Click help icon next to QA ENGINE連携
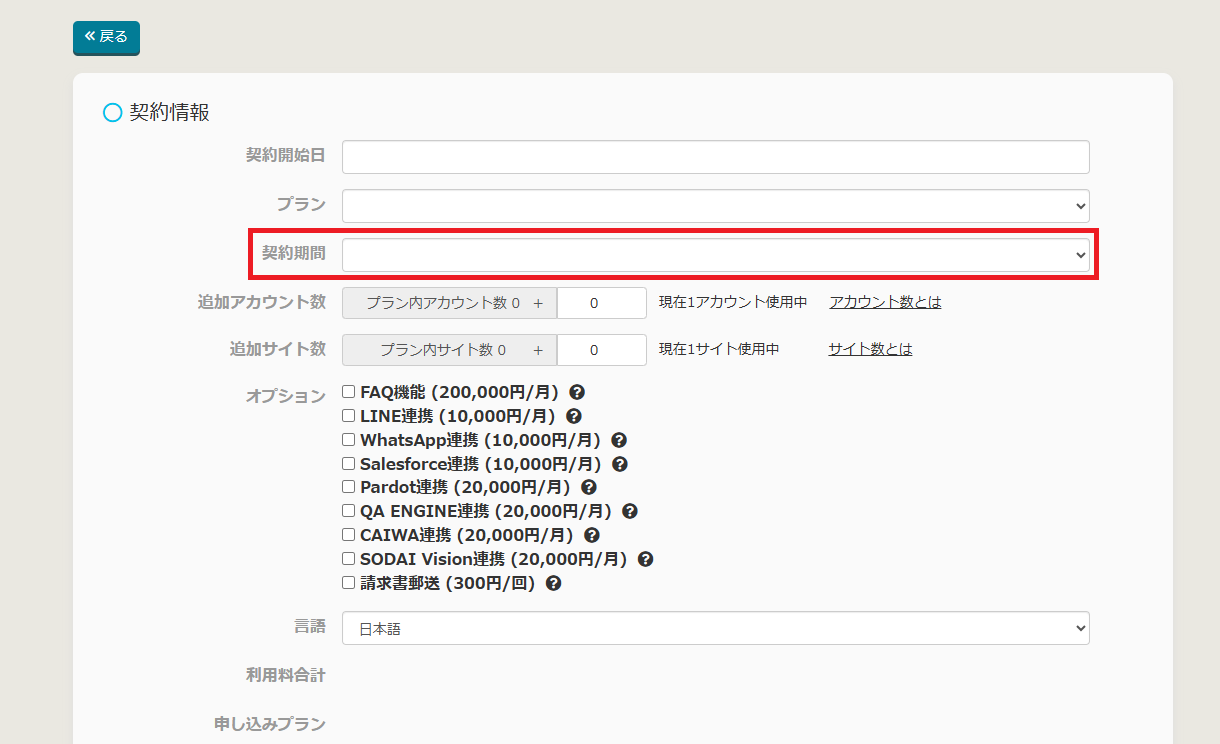Viewport: 1220px width, 744px height. click(630, 511)
